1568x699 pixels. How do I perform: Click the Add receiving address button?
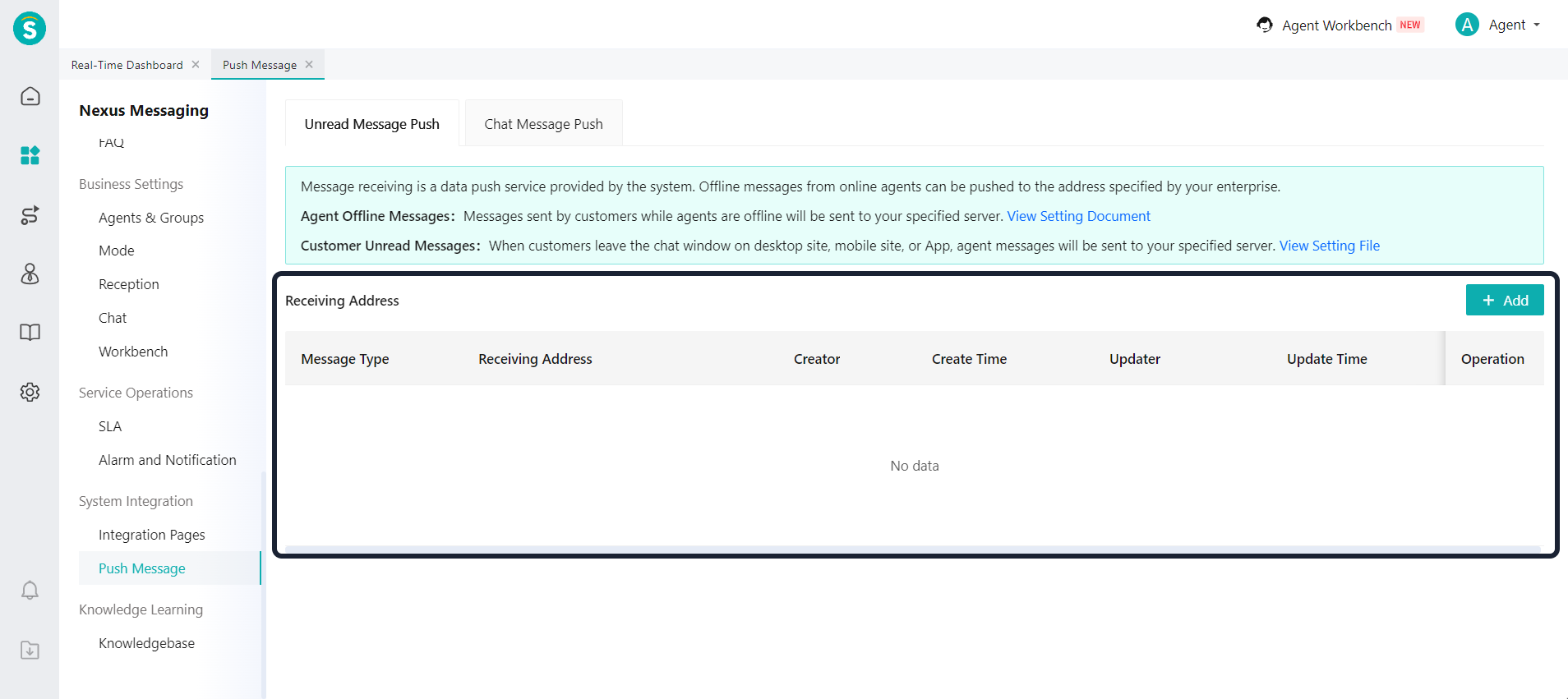(1505, 300)
